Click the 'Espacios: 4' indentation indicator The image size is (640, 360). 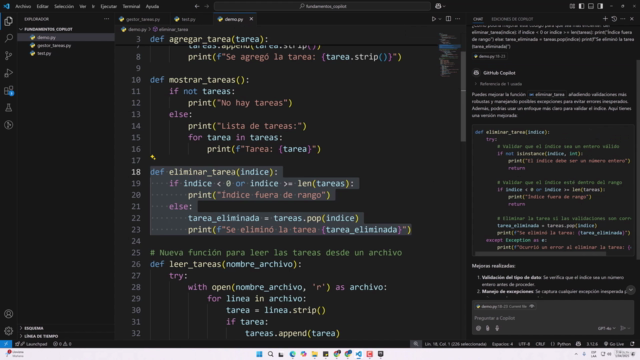pos(502,344)
